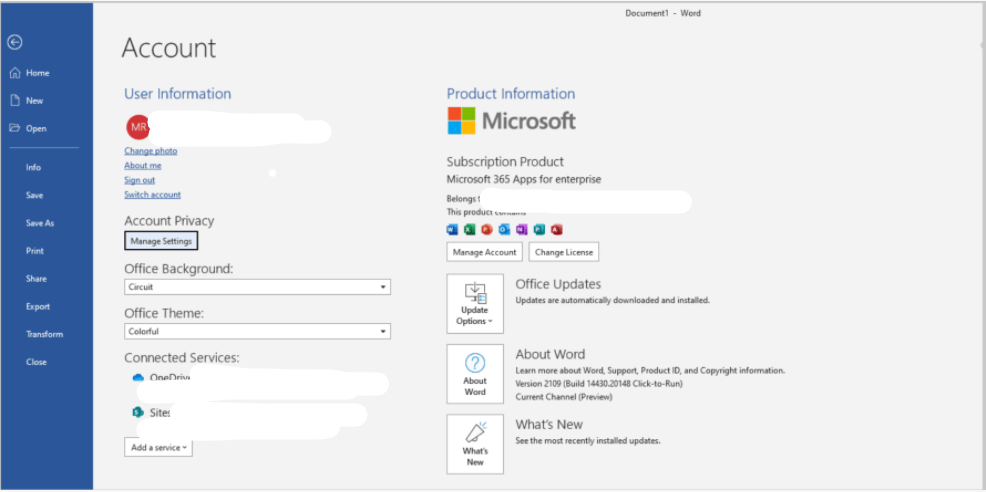Click the Change License button
The width and height of the screenshot is (986, 492).
(564, 252)
